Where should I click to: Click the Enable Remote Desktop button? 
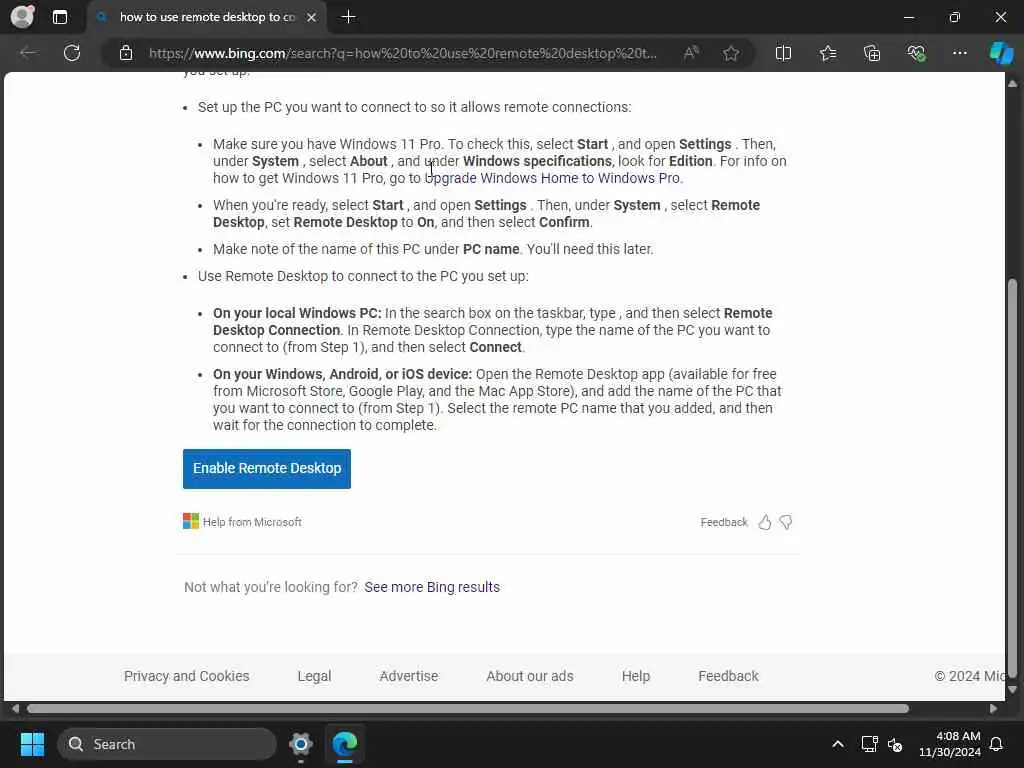266,468
